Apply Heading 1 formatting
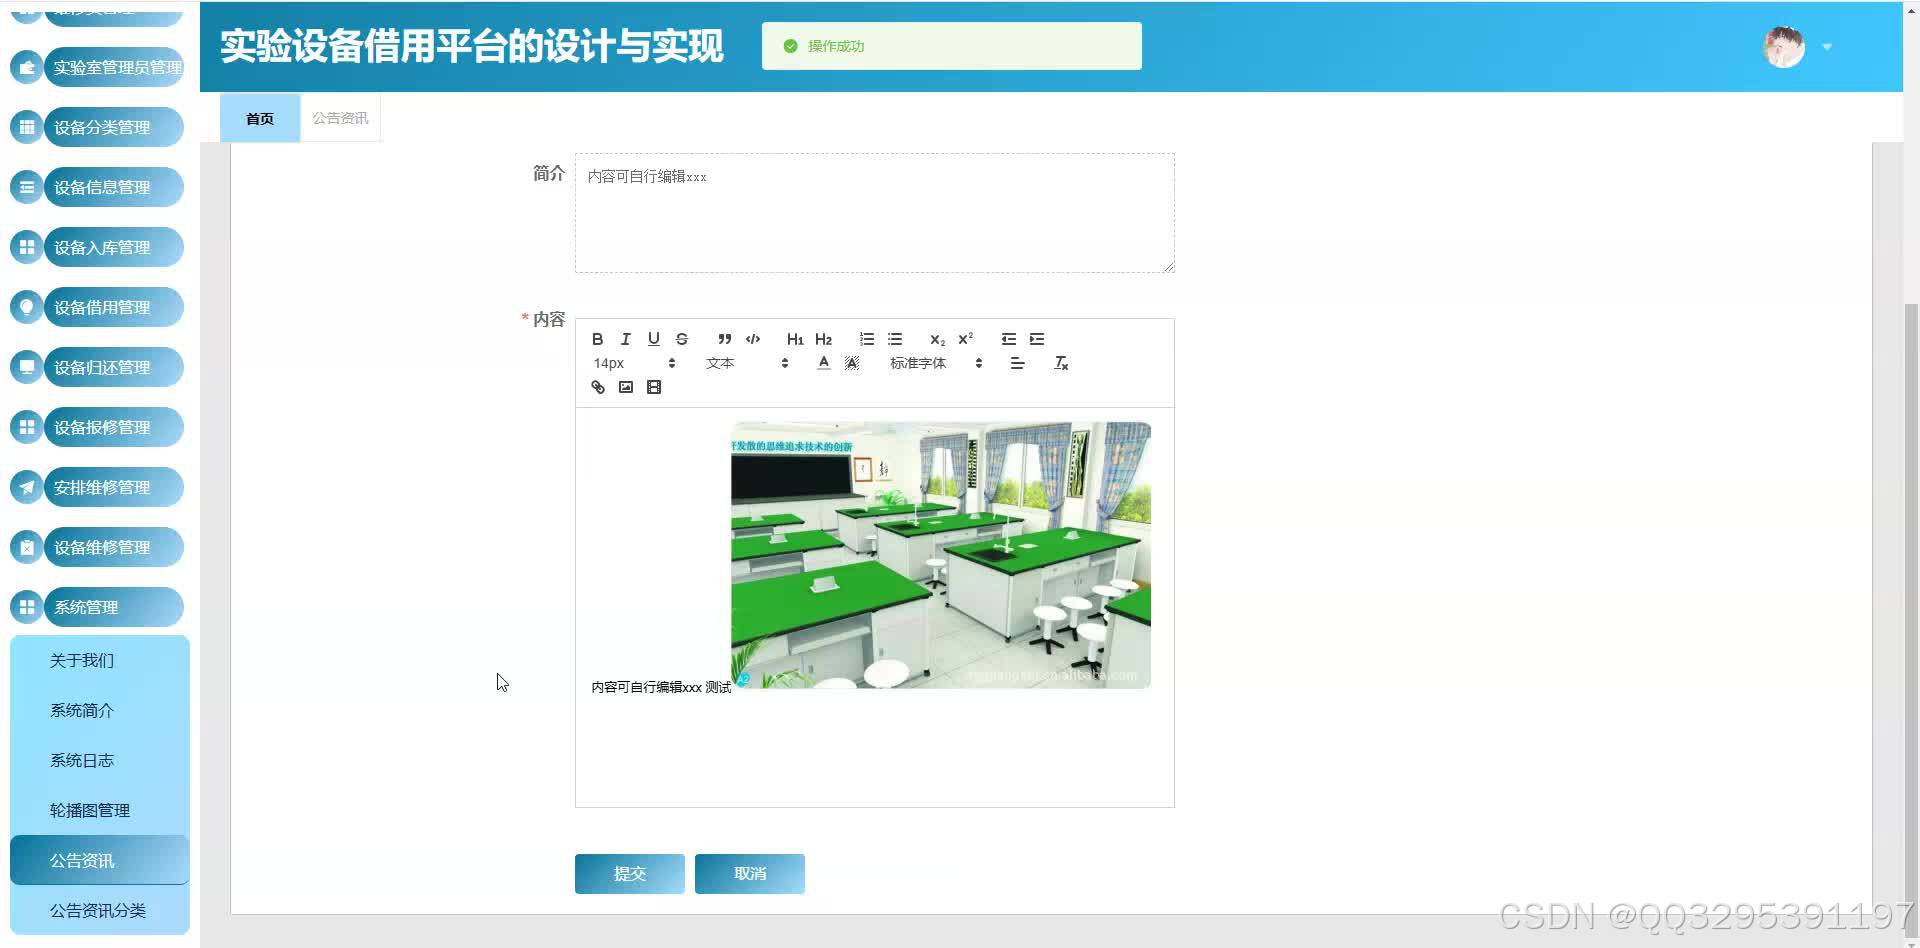The width and height of the screenshot is (1920, 948). [793, 339]
